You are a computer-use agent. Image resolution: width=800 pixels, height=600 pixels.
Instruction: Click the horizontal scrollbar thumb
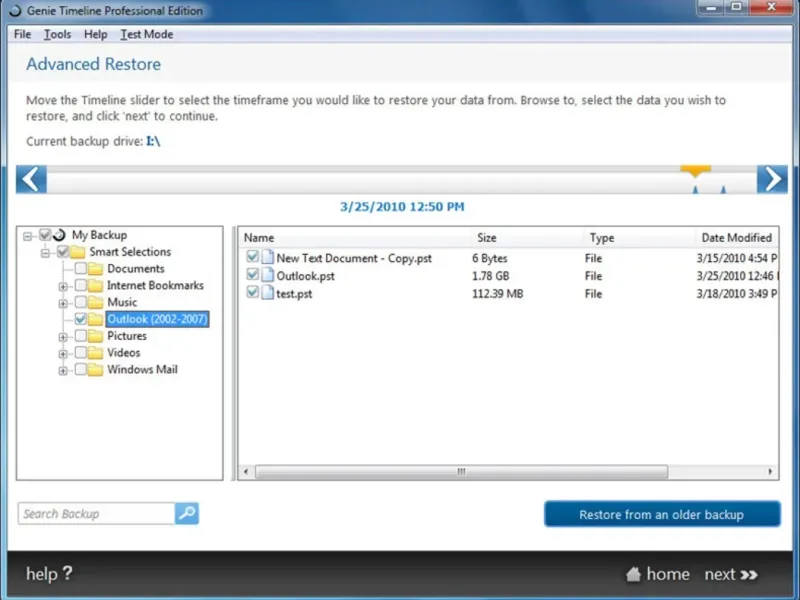click(x=461, y=472)
